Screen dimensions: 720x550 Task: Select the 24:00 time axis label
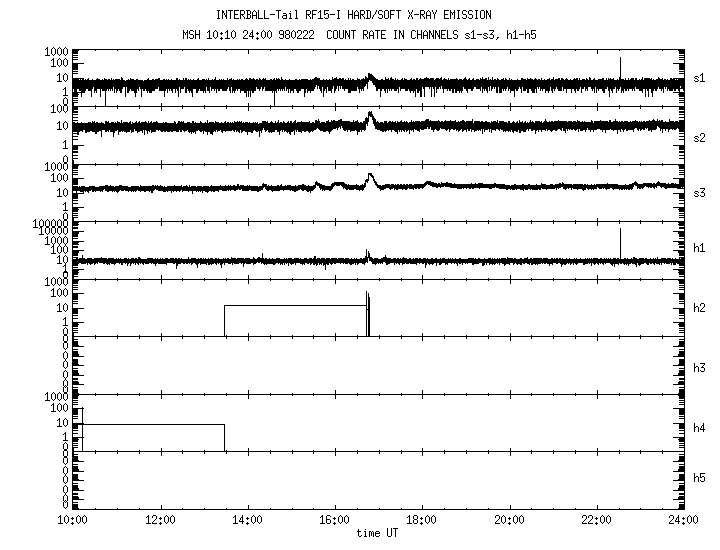pyautogui.click(x=684, y=520)
